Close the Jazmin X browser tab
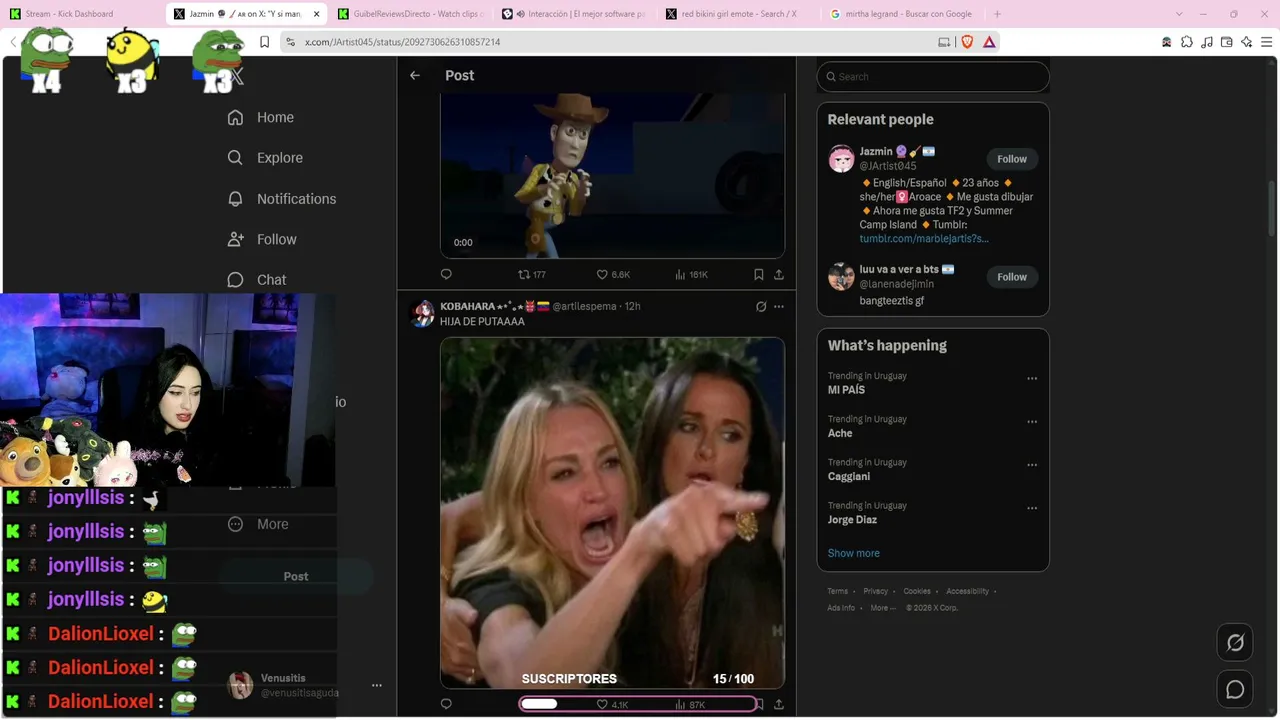This screenshot has width=1280, height=720. click(317, 14)
